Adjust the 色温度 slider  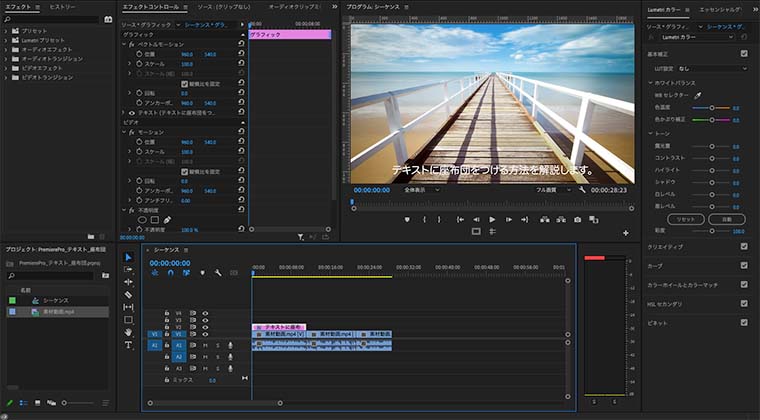[712, 108]
